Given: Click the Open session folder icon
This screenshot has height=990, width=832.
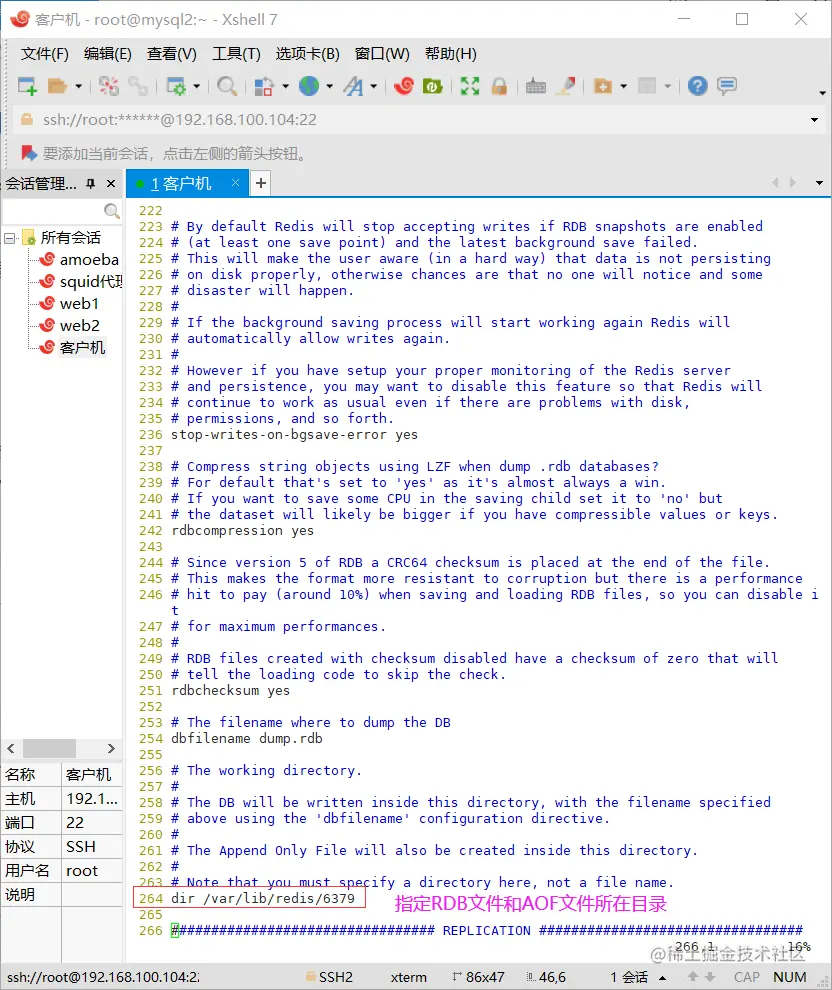Looking at the screenshot, I should click(57, 86).
